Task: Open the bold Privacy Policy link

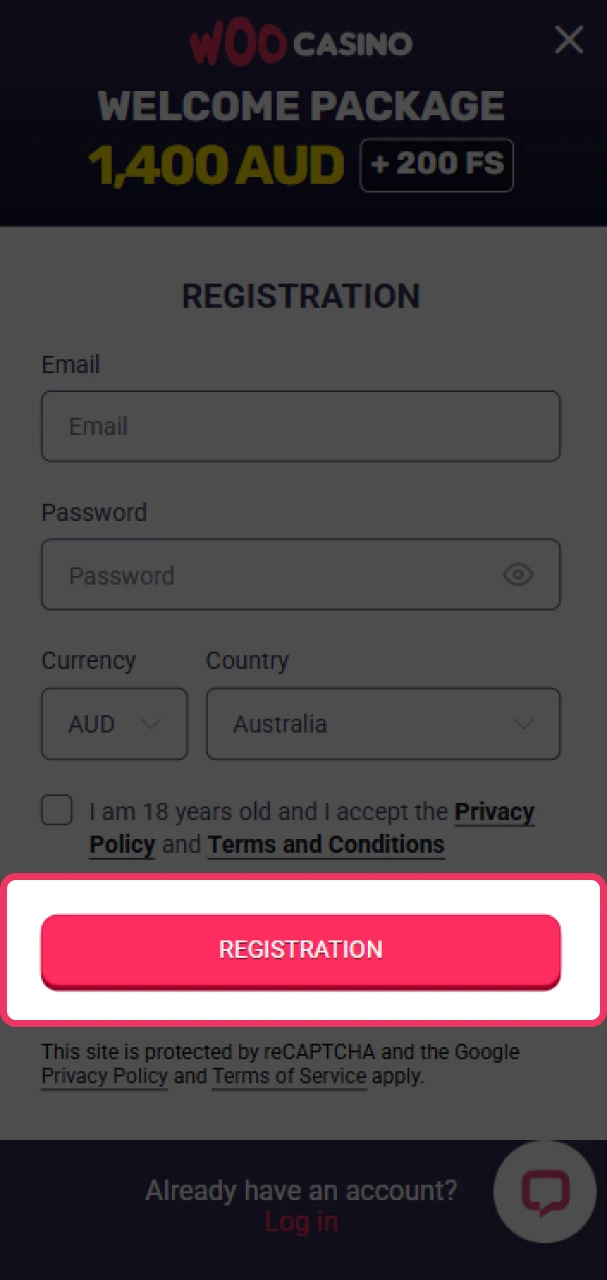Action: 312,828
